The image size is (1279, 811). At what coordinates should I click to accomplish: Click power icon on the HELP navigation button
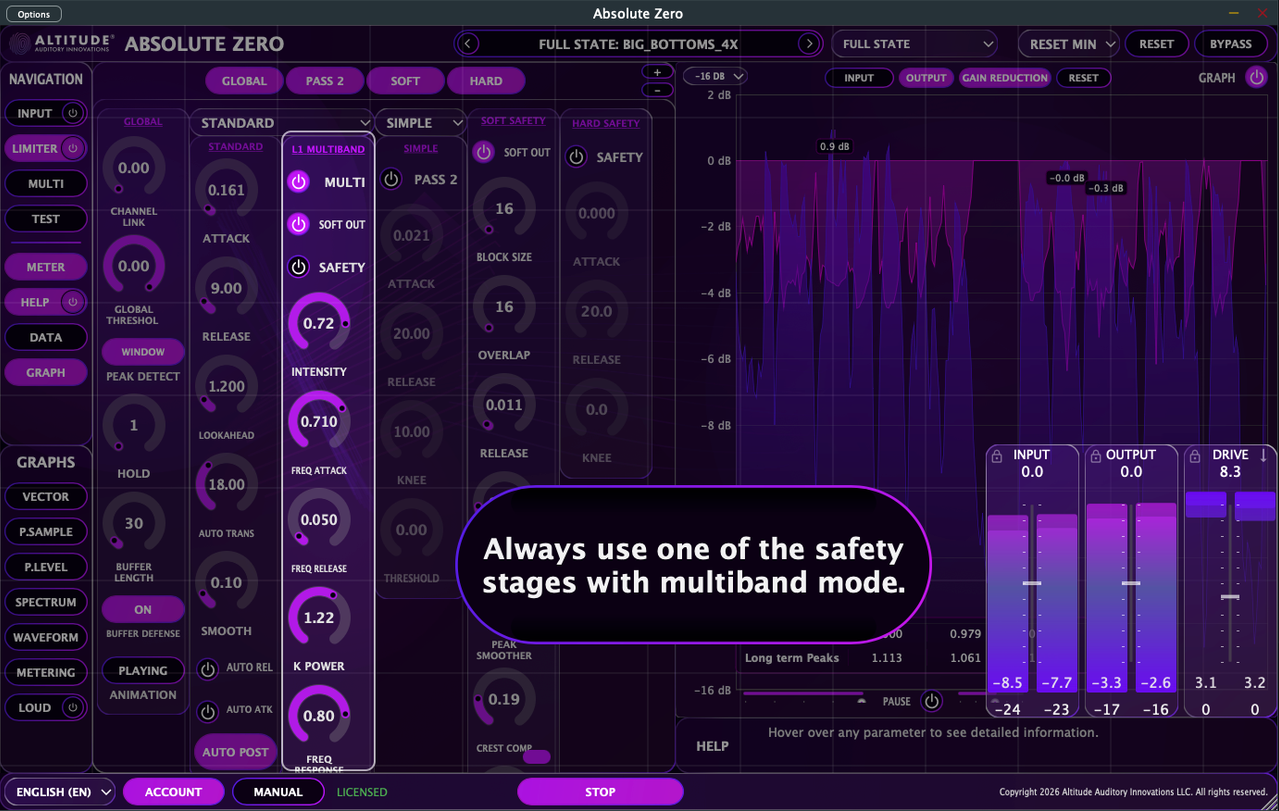72,302
